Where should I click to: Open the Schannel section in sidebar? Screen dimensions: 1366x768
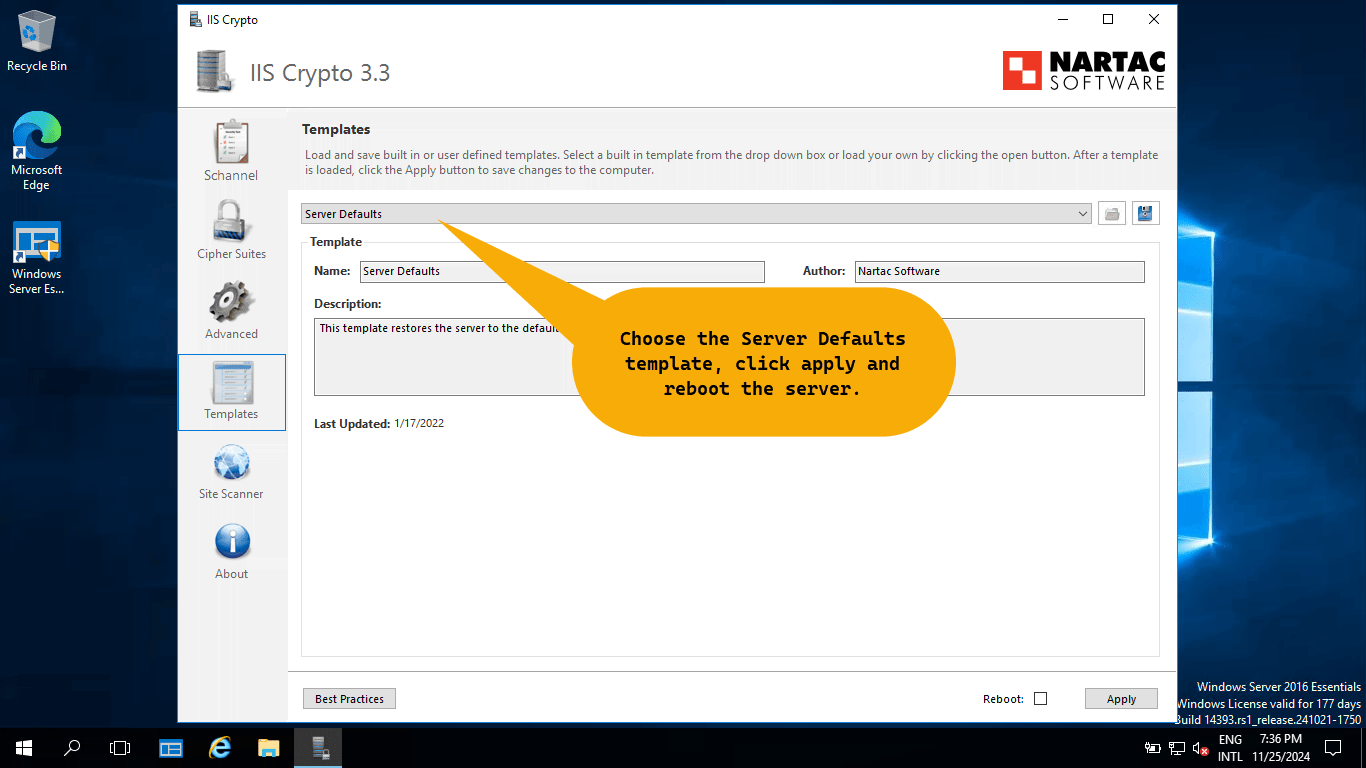click(x=231, y=152)
